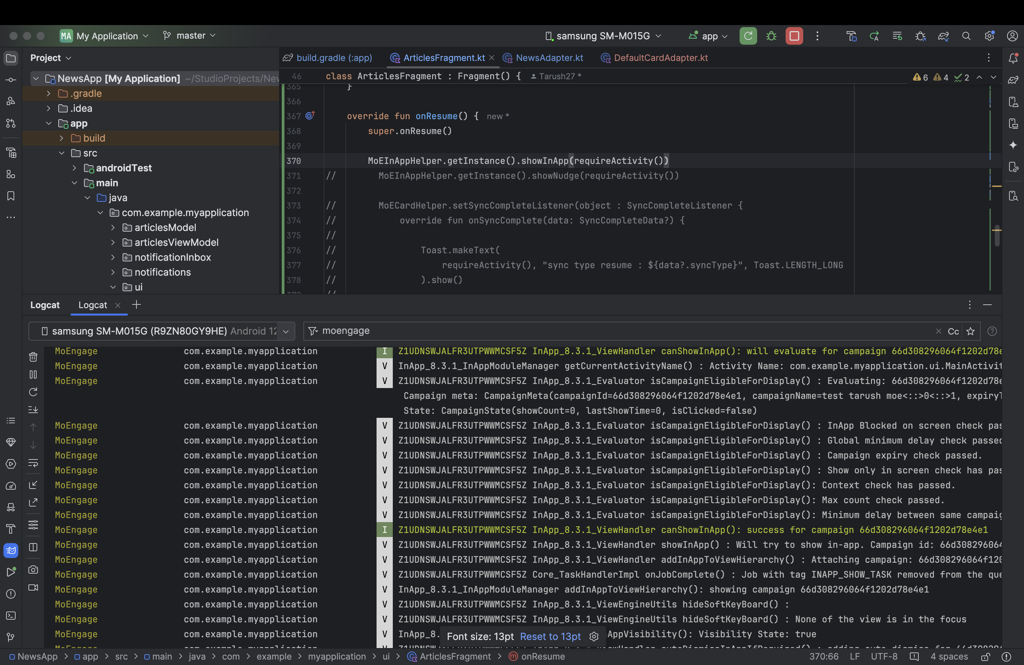The height and width of the screenshot is (665, 1024).
Task: Toggle soft-wrap in logcat side toolbar
Action: point(33,462)
